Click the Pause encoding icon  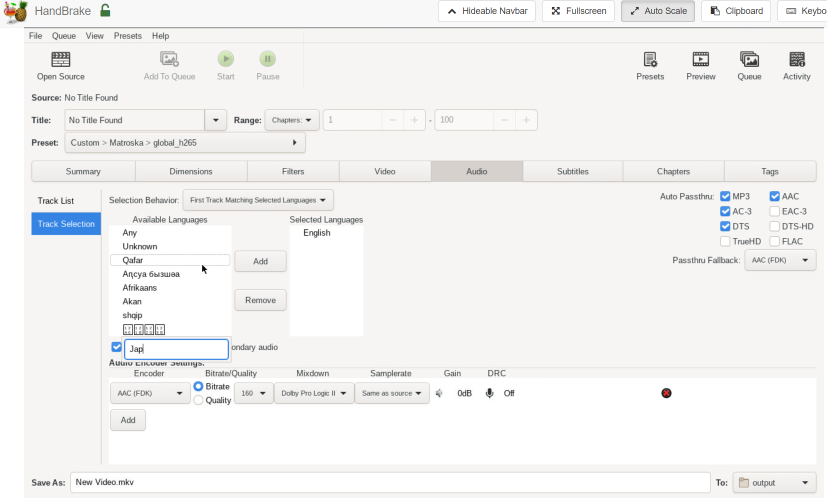[x=267, y=59]
